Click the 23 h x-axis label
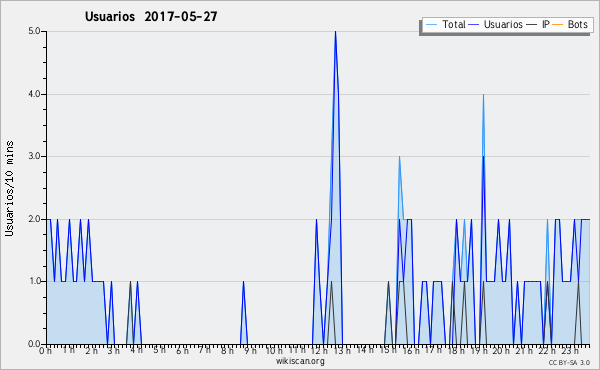This screenshot has height=370, width=600. [570, 350]
